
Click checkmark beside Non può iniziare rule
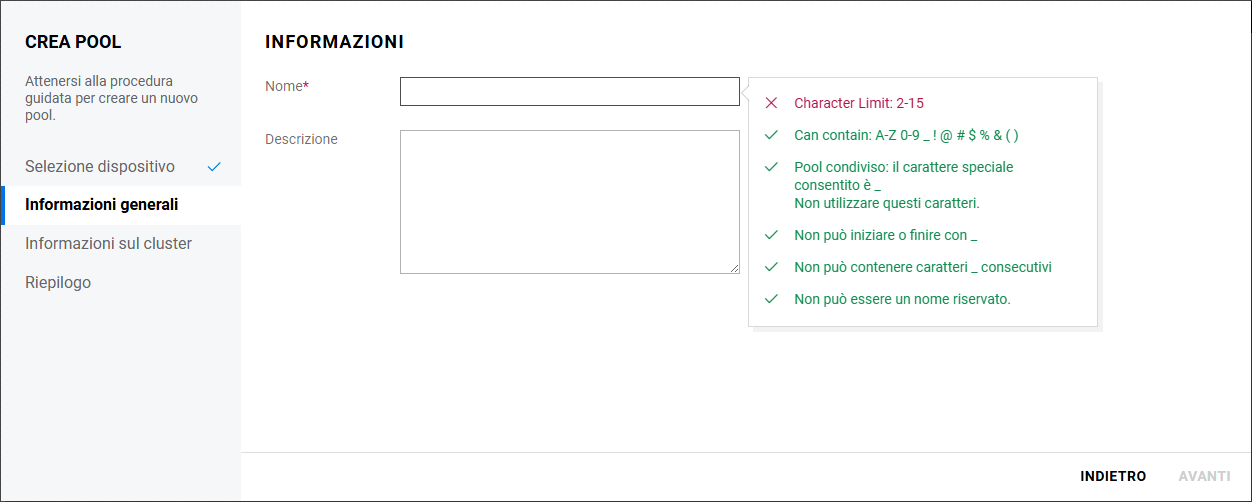tap(771, 235)
